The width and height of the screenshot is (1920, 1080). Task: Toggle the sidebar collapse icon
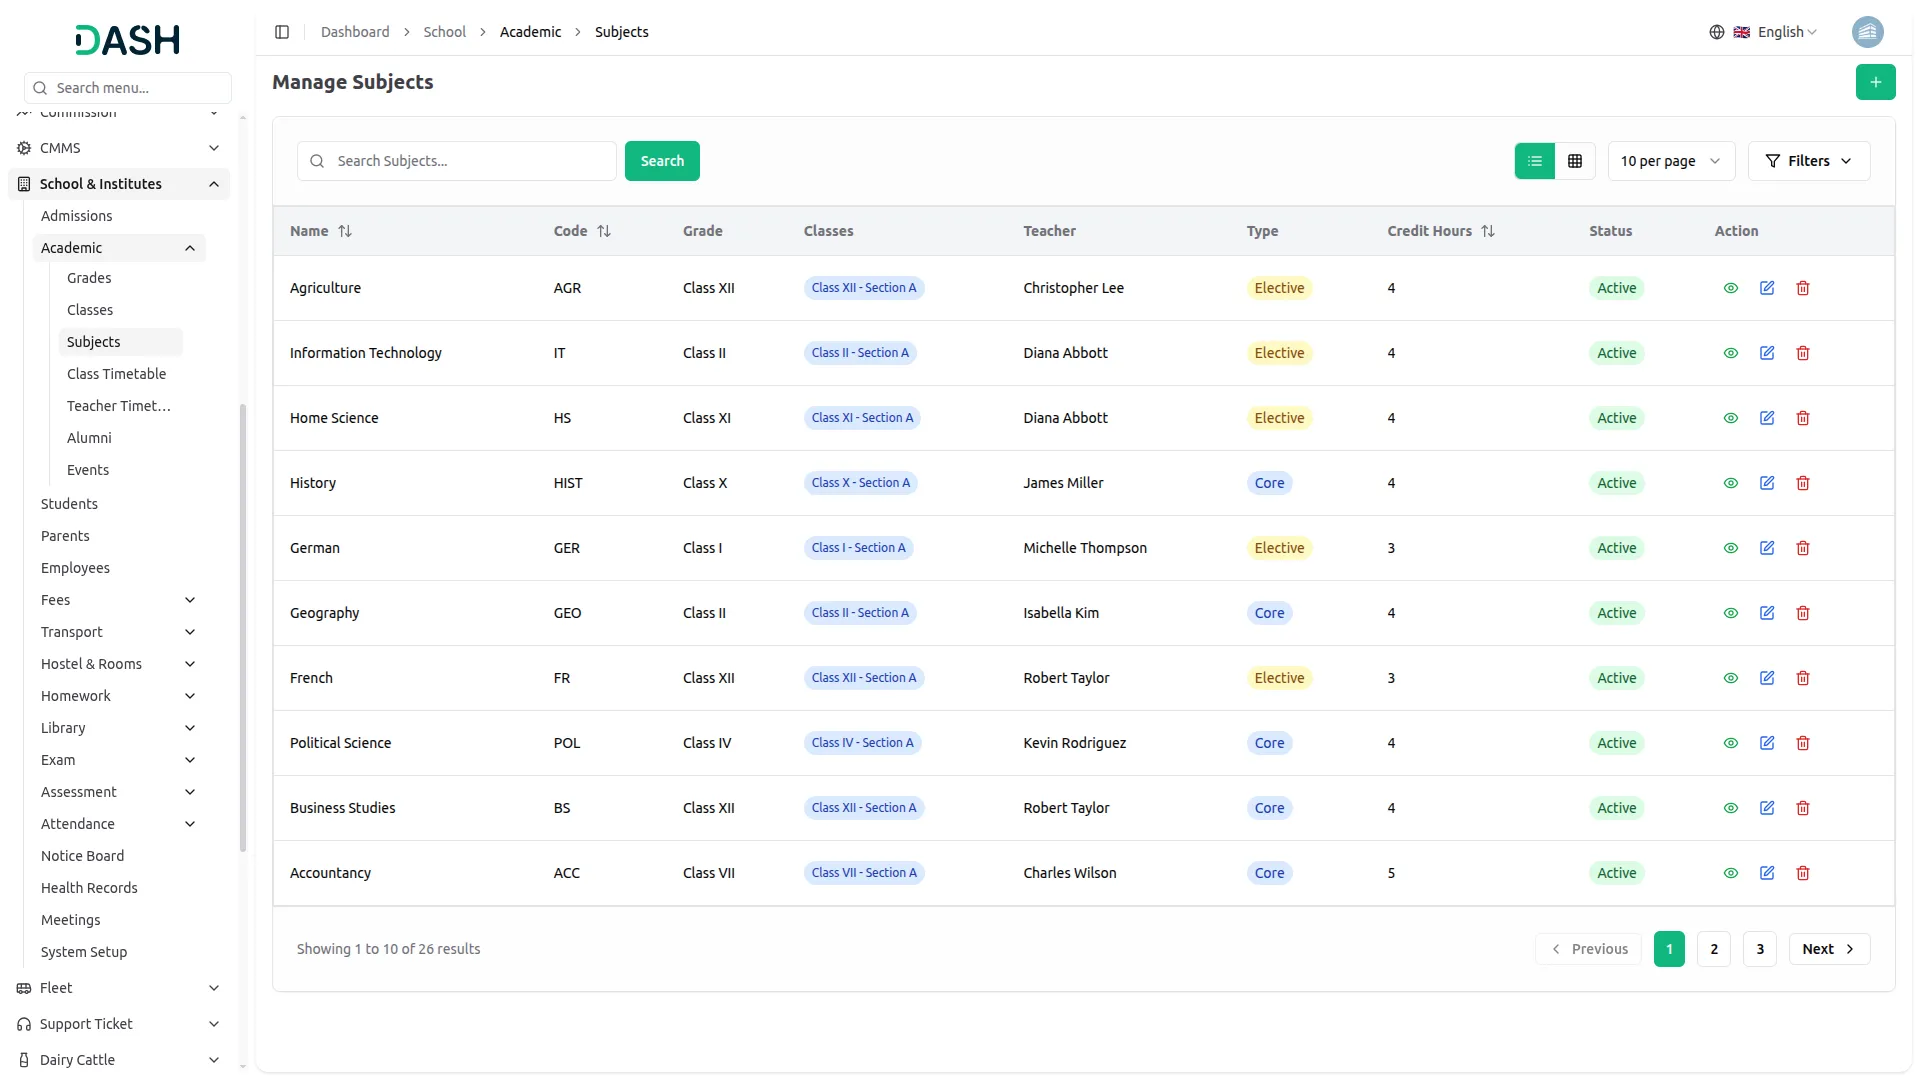pyautogui.click(x=282, y=32)
